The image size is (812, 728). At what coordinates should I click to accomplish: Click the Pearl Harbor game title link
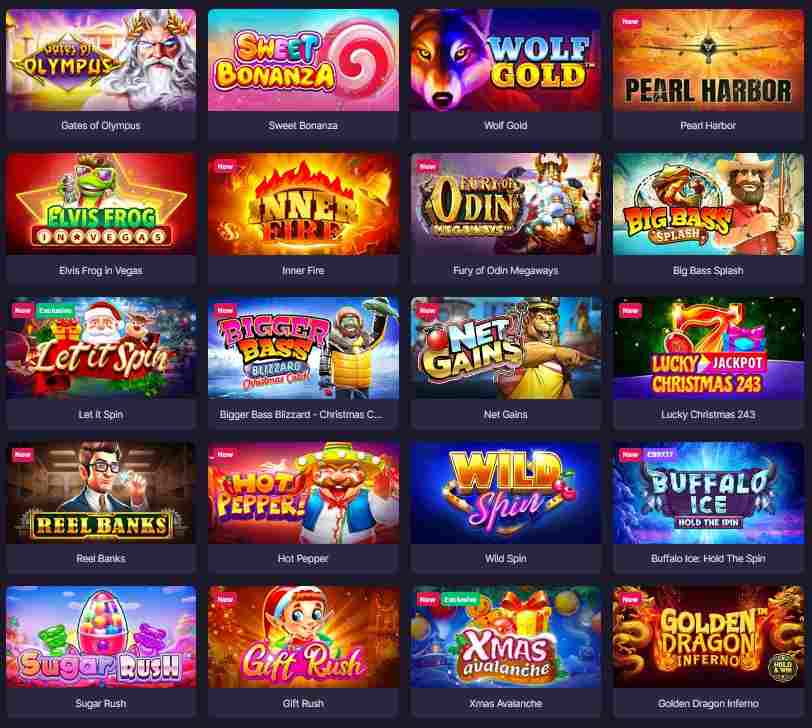tap(708, 125)
